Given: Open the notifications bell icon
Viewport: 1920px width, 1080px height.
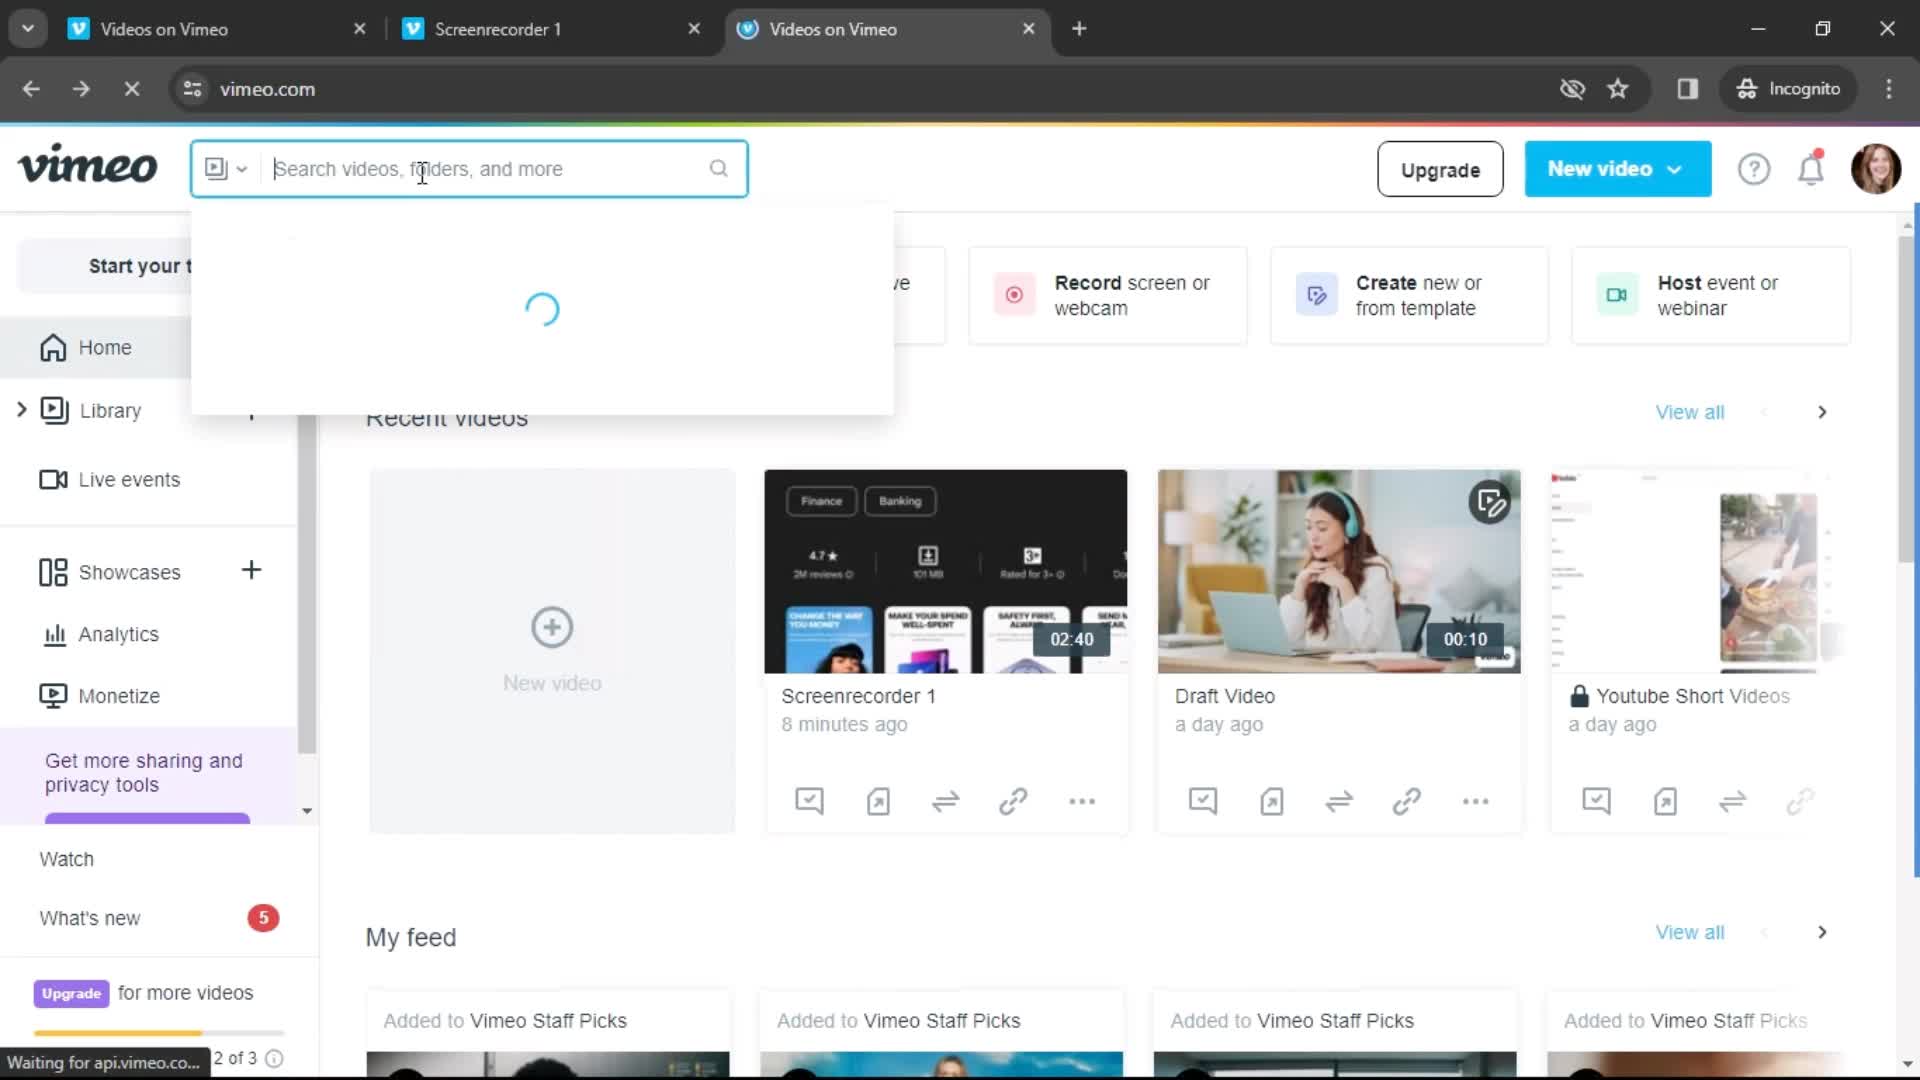Looking at the screenshot, I should pyautogui.click(x=1811, y=168).
